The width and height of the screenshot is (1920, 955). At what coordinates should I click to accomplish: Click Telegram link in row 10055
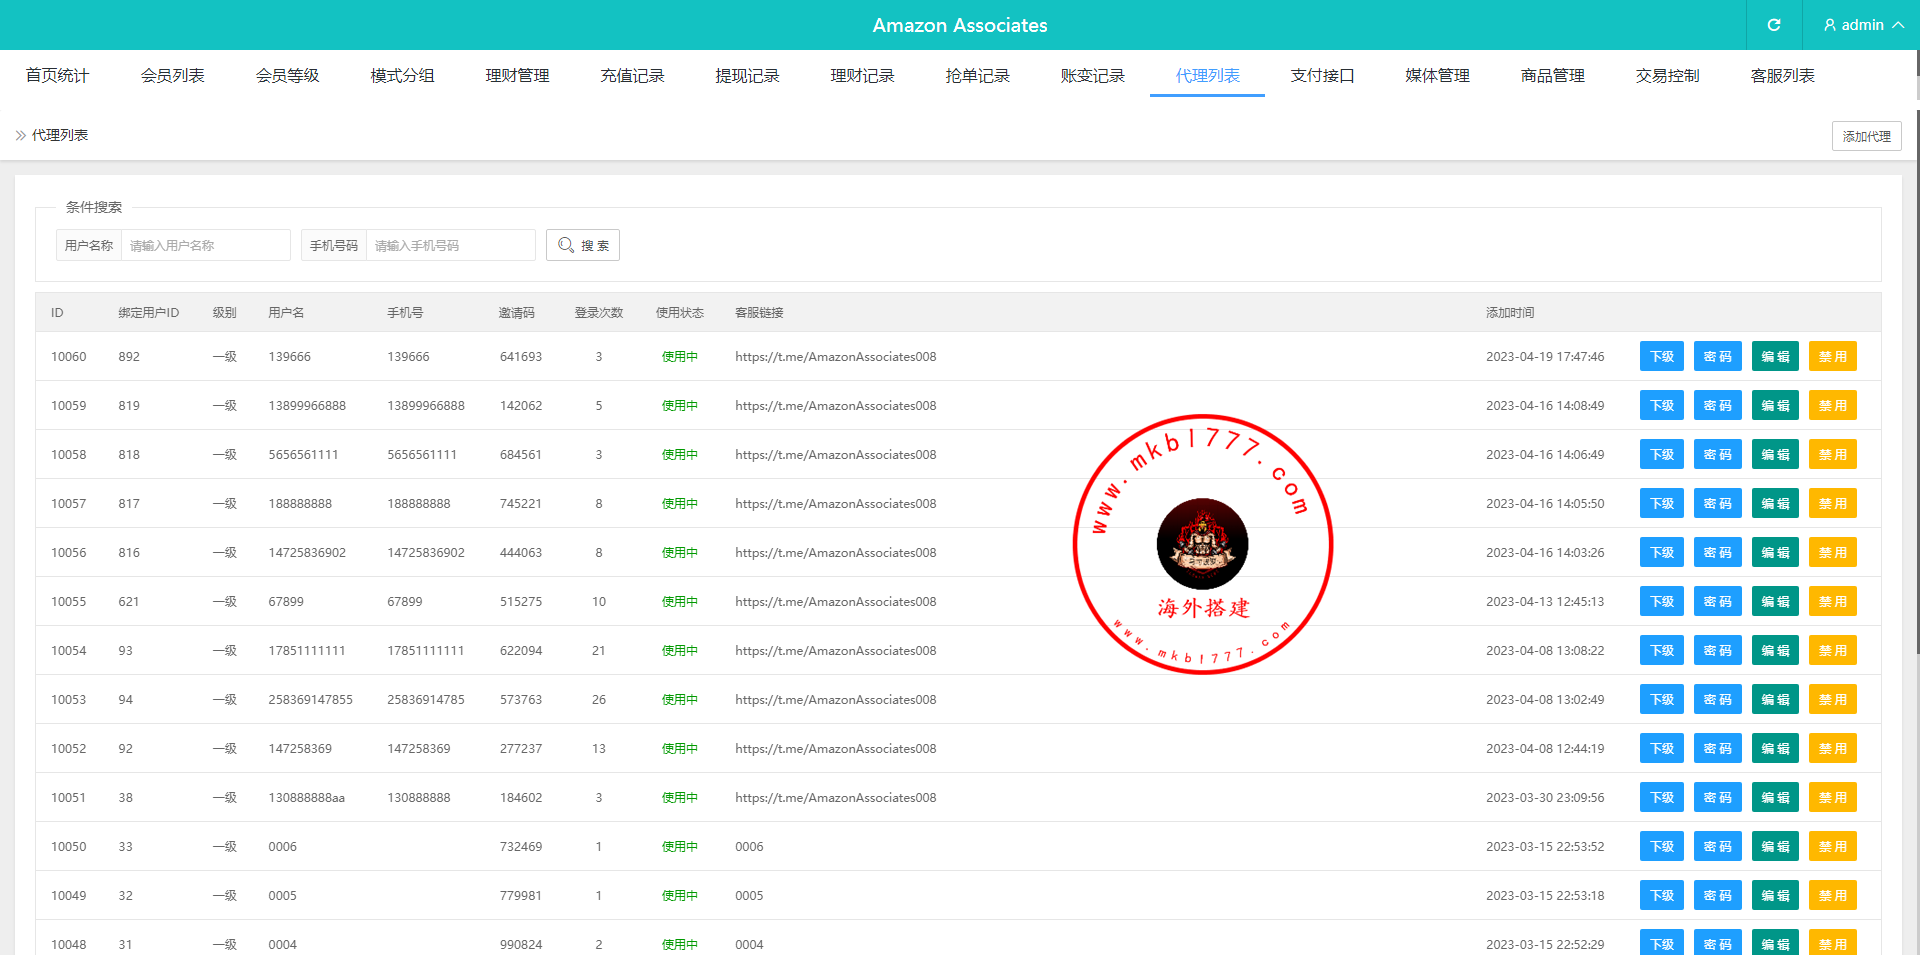tap(835, 601)
